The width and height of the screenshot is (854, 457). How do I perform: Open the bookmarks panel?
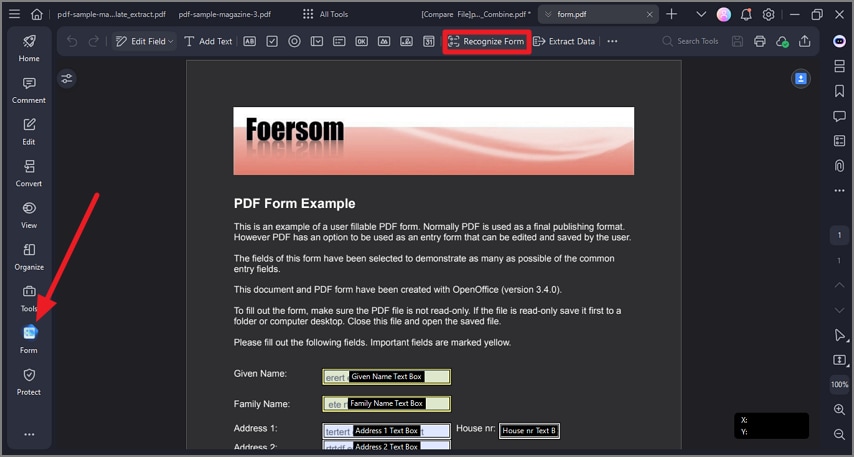click(839, 91)
